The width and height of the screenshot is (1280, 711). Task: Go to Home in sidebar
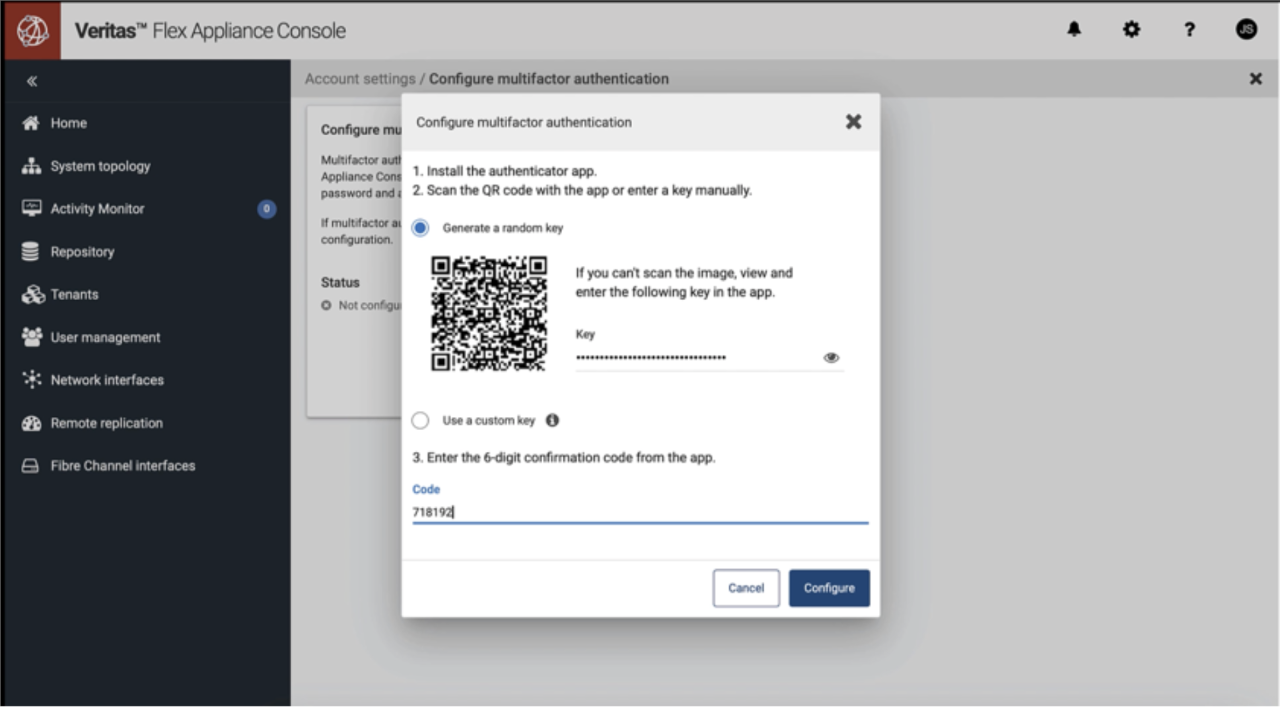pyautogui.click(x=68, y=123)
